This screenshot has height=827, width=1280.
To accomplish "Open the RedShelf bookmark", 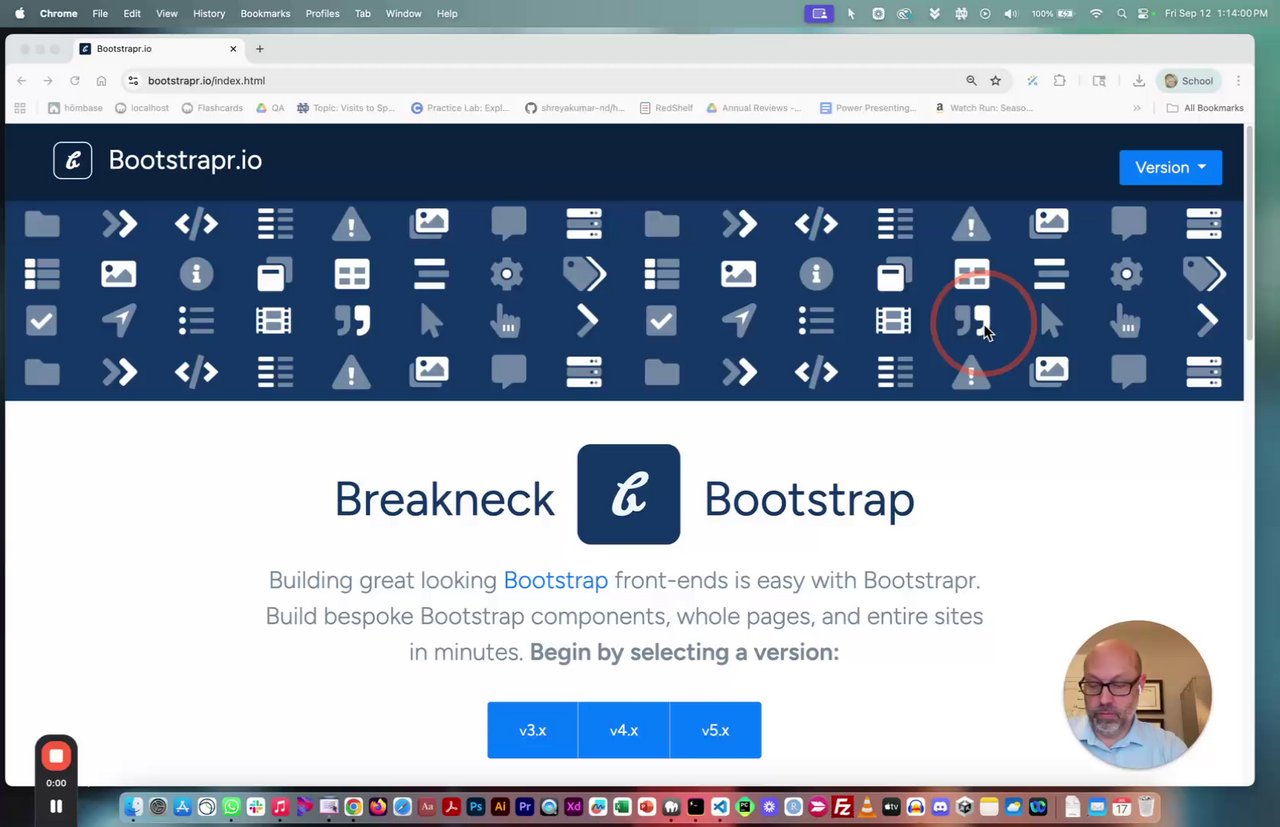I will [667, 108].
